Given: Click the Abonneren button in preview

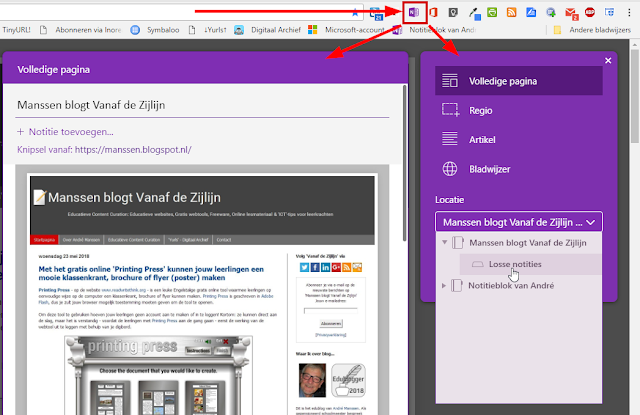Looking at the screenshot, I should [x=331, y=323].
